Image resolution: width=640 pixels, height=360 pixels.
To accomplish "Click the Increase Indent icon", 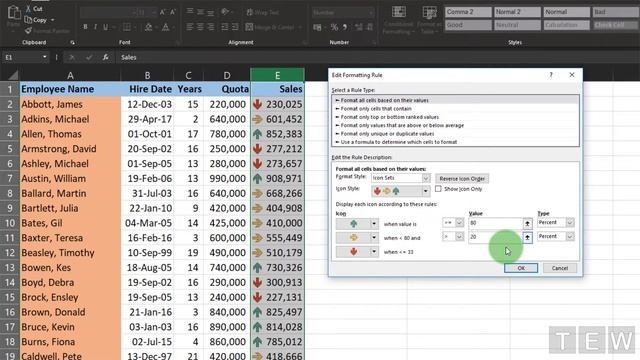I will [235, 27].
